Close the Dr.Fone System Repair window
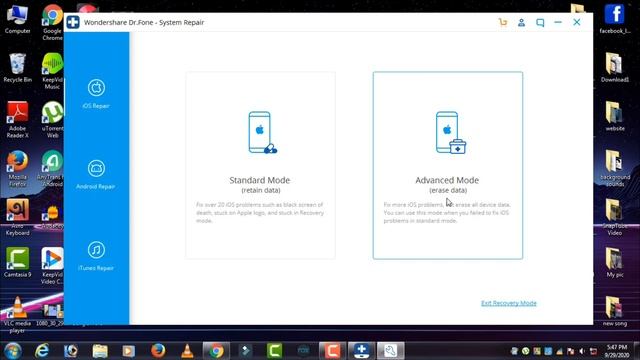The height and width of the screenshot is (360, 640). tap(577, 22)
